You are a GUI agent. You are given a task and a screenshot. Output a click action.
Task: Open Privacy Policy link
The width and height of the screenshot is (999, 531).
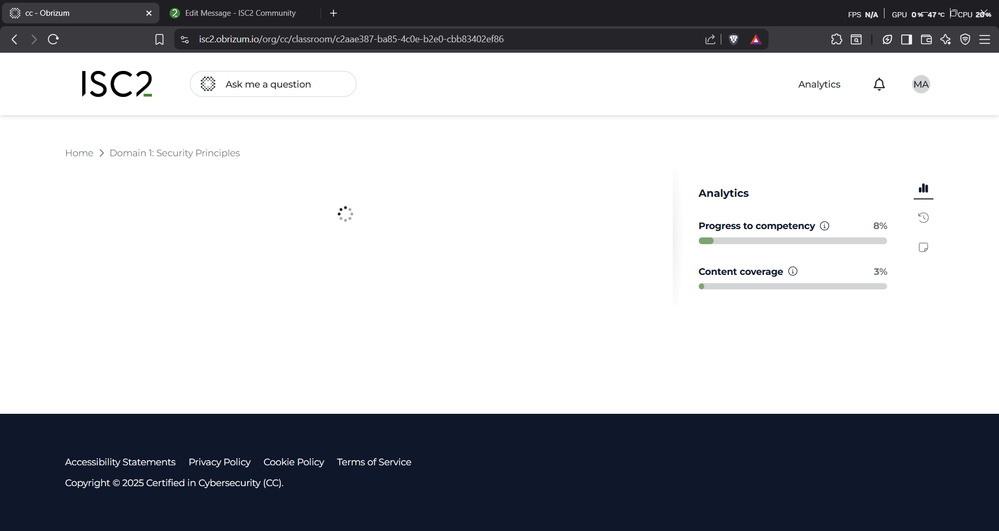coord(219,462)
